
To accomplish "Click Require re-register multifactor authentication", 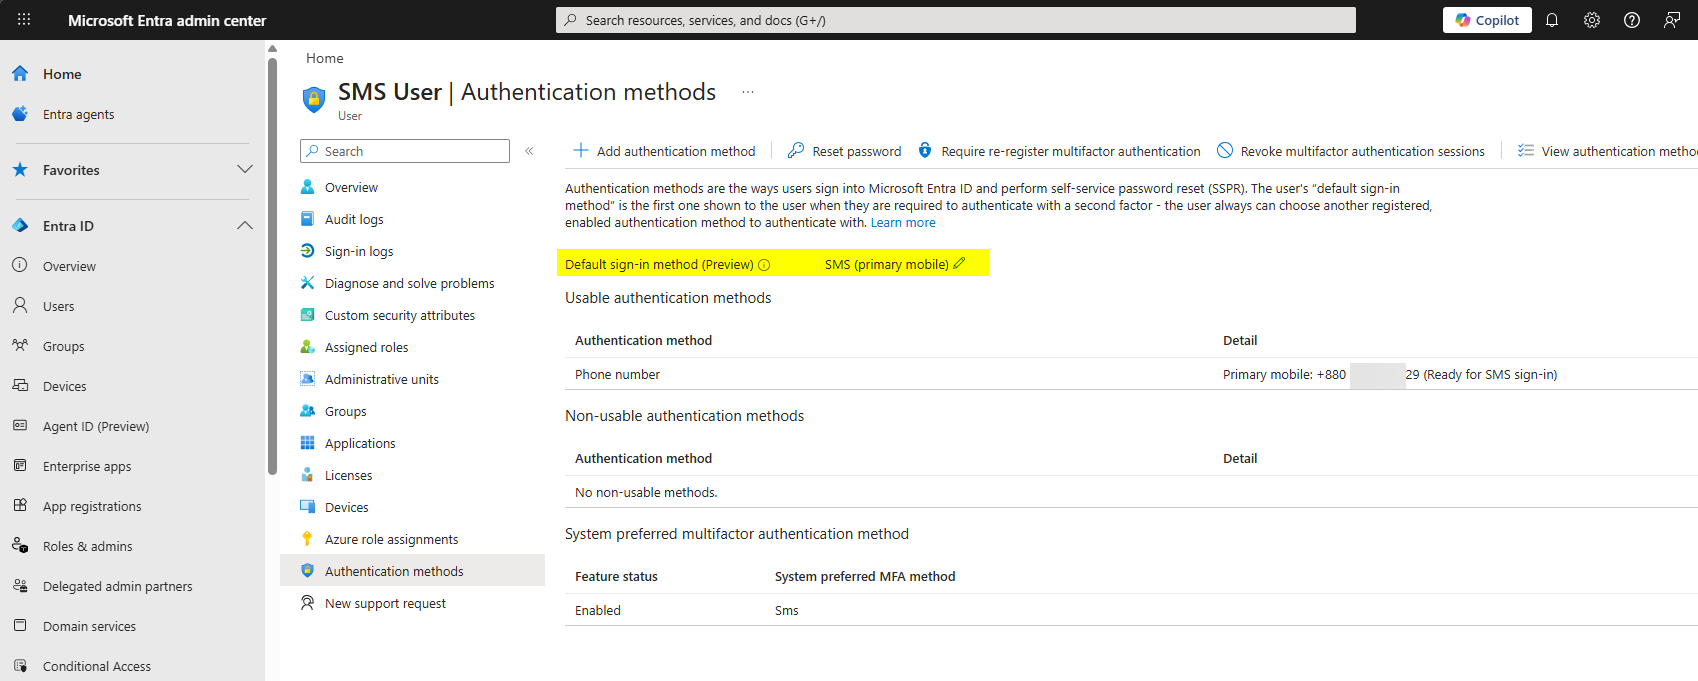I will [x=1059, y=151].
